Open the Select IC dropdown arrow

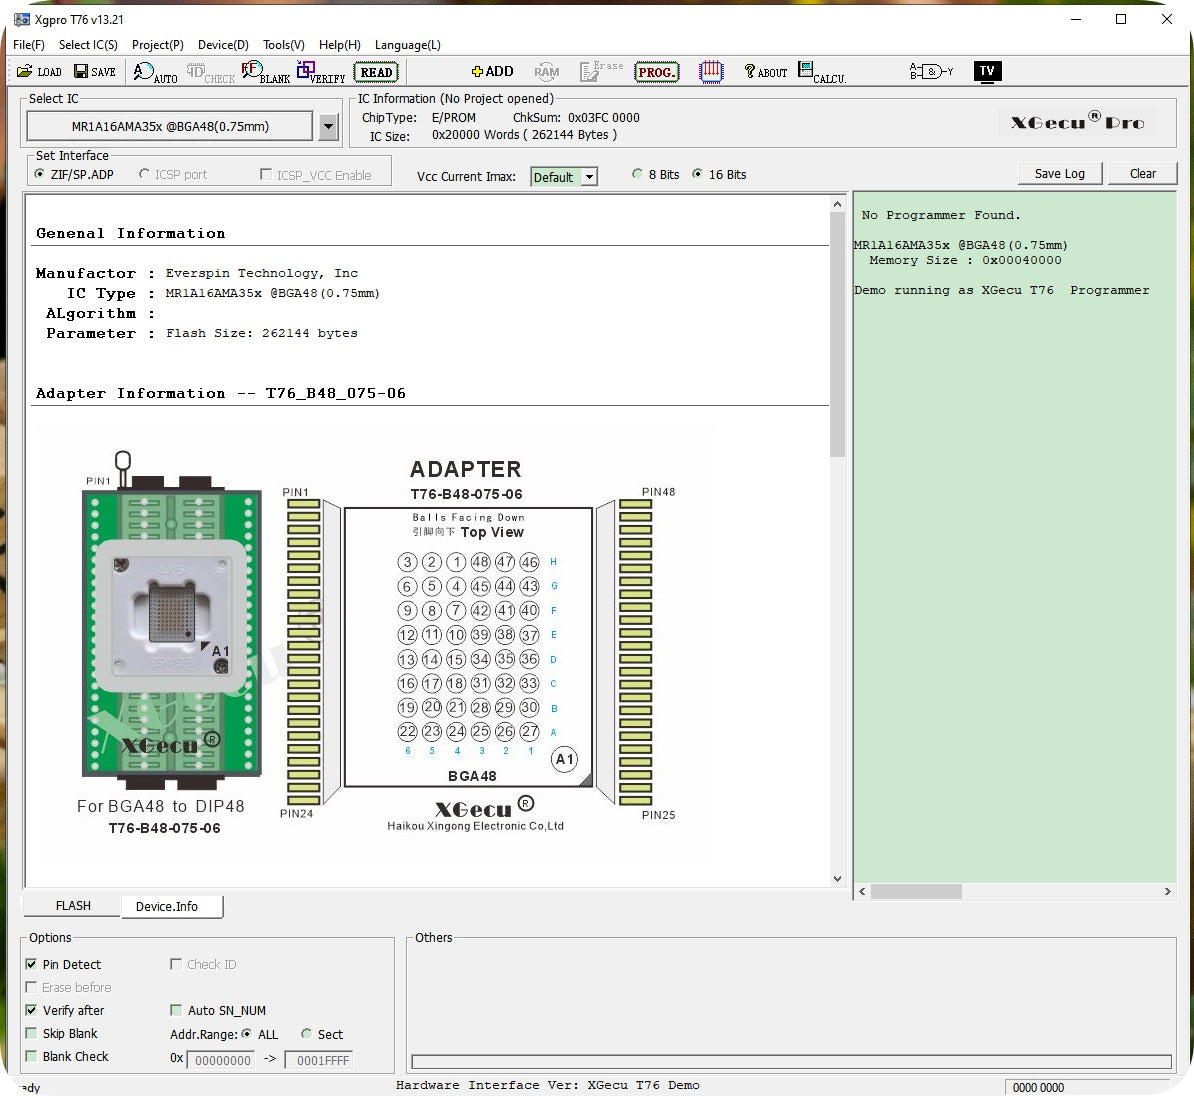328,126
